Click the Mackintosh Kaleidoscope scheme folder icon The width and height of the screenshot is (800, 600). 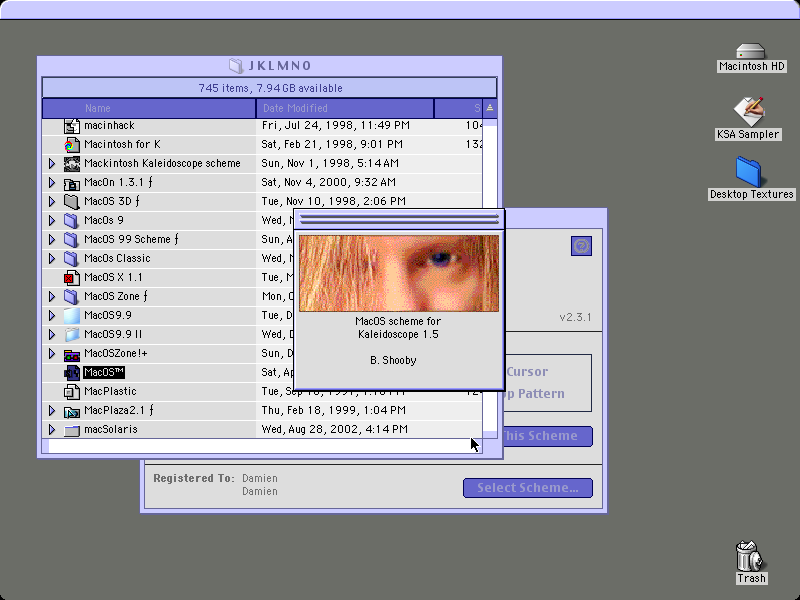coord(71,164)
